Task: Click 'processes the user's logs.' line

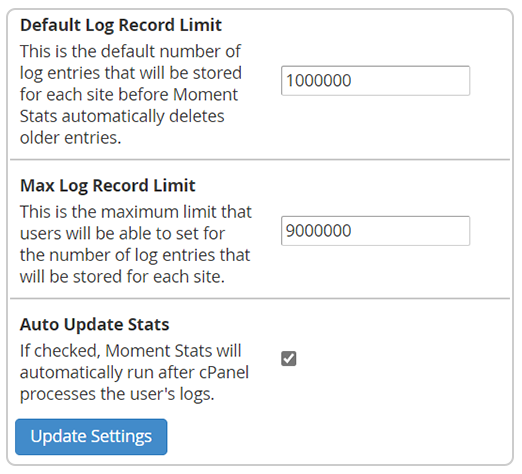Action: (117, 394)
